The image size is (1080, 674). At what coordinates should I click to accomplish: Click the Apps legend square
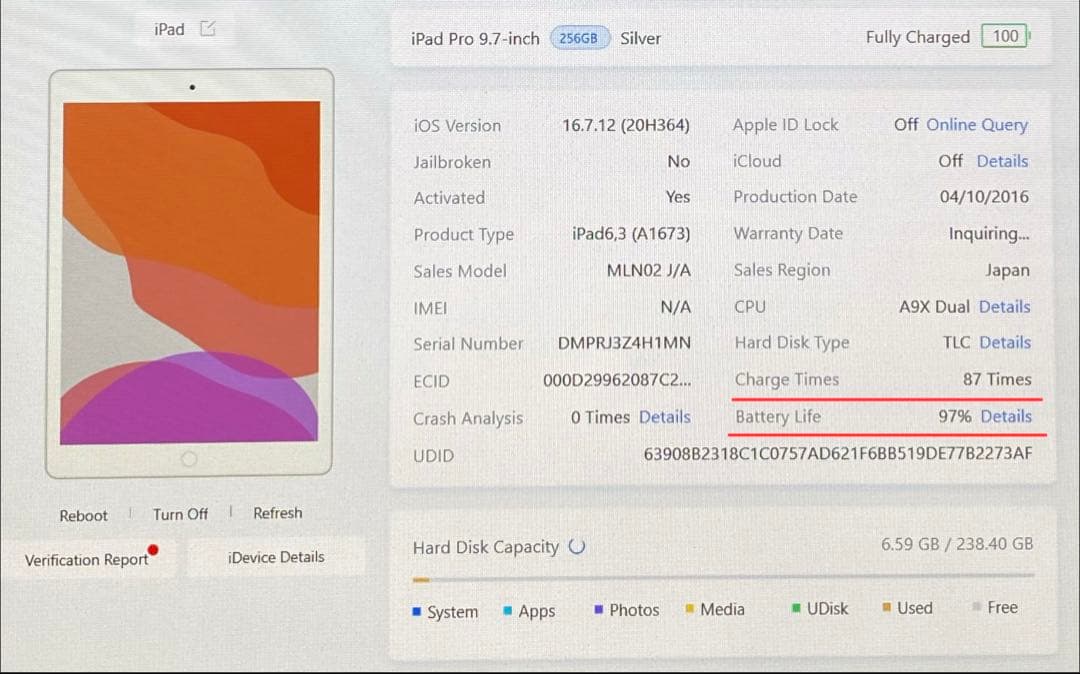click(x=506, y=609)
